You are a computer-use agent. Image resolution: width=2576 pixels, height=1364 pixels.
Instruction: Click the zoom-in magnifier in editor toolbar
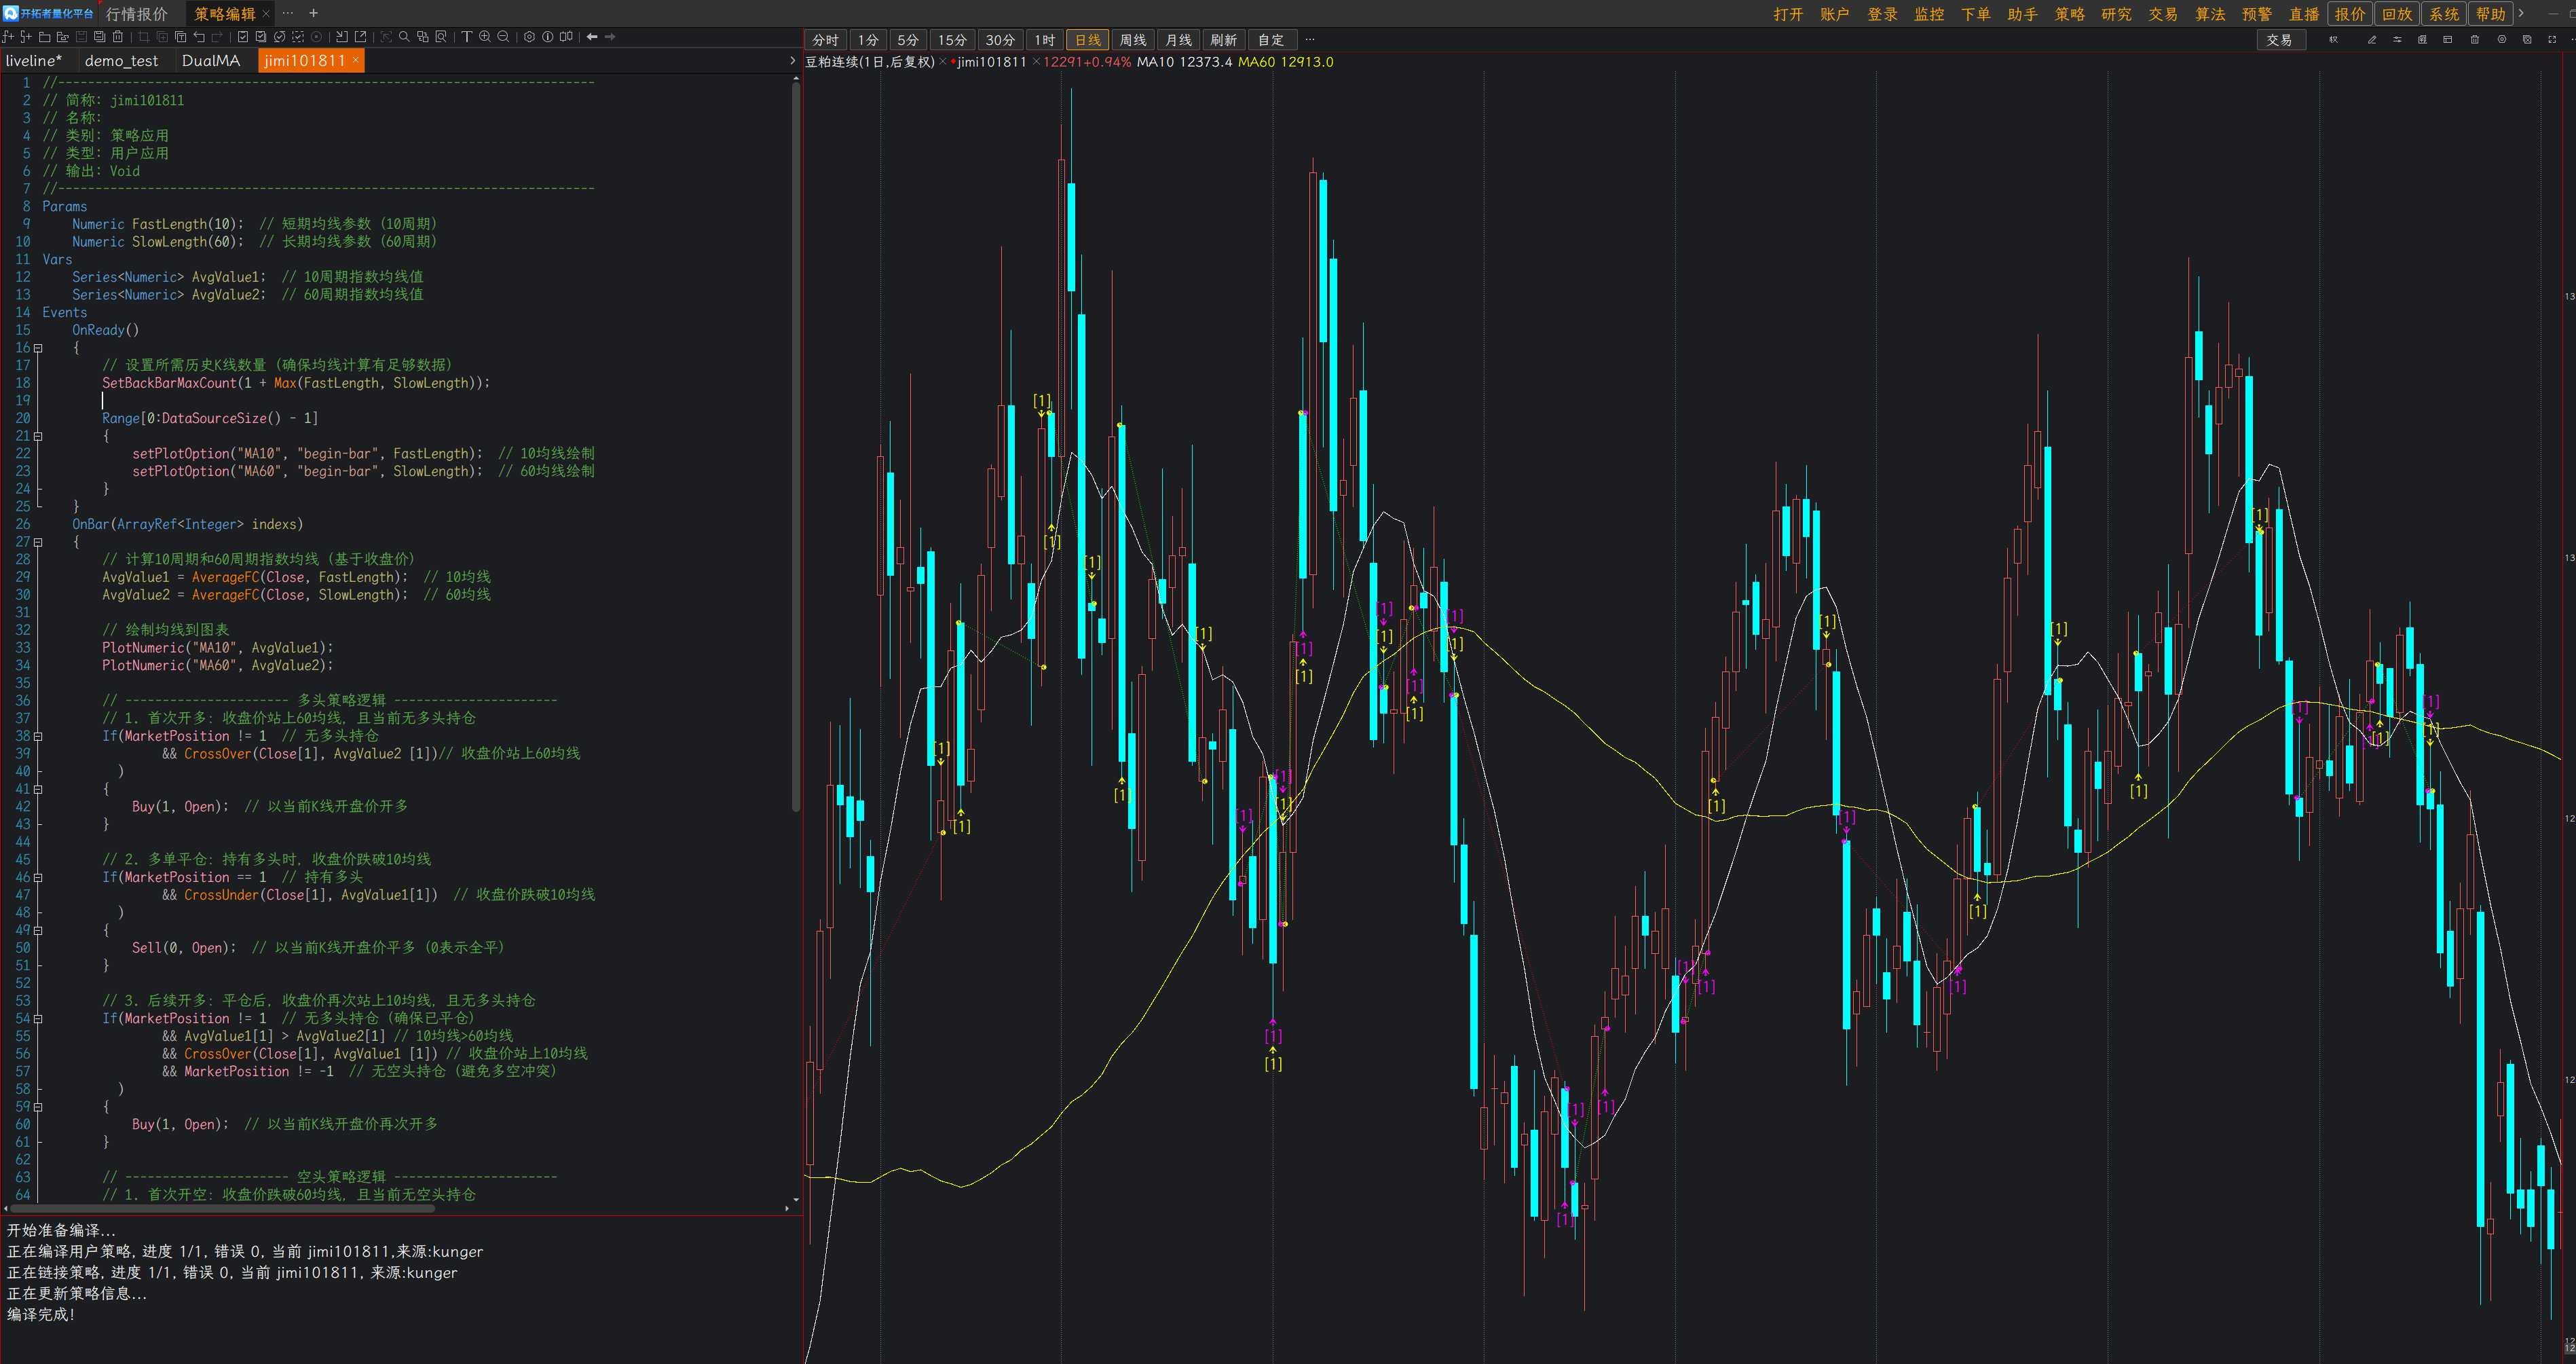485,37
